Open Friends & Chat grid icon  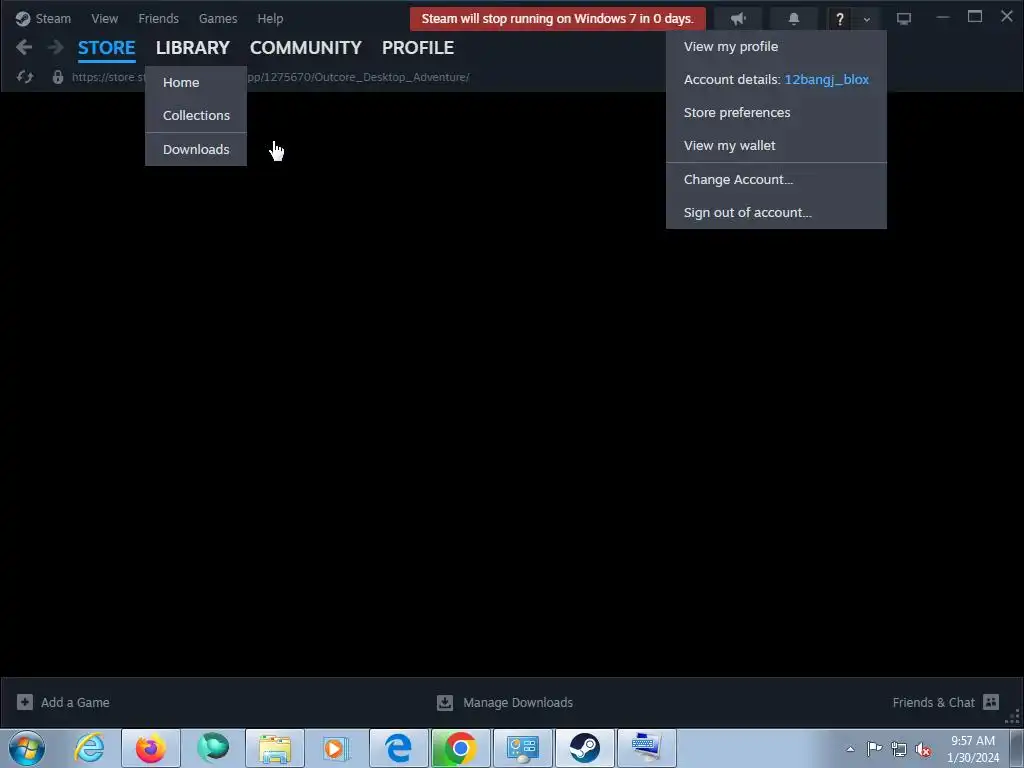[x=991, y=702]
